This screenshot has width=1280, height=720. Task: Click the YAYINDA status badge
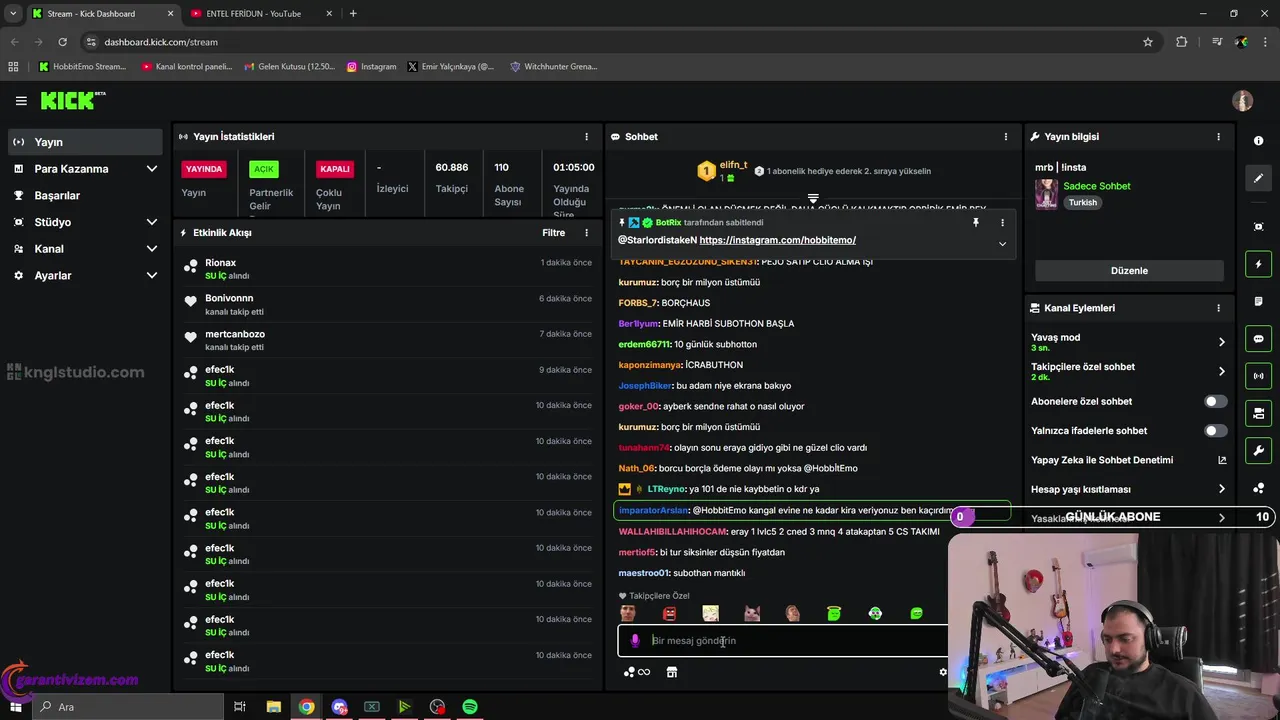[204, 169]
